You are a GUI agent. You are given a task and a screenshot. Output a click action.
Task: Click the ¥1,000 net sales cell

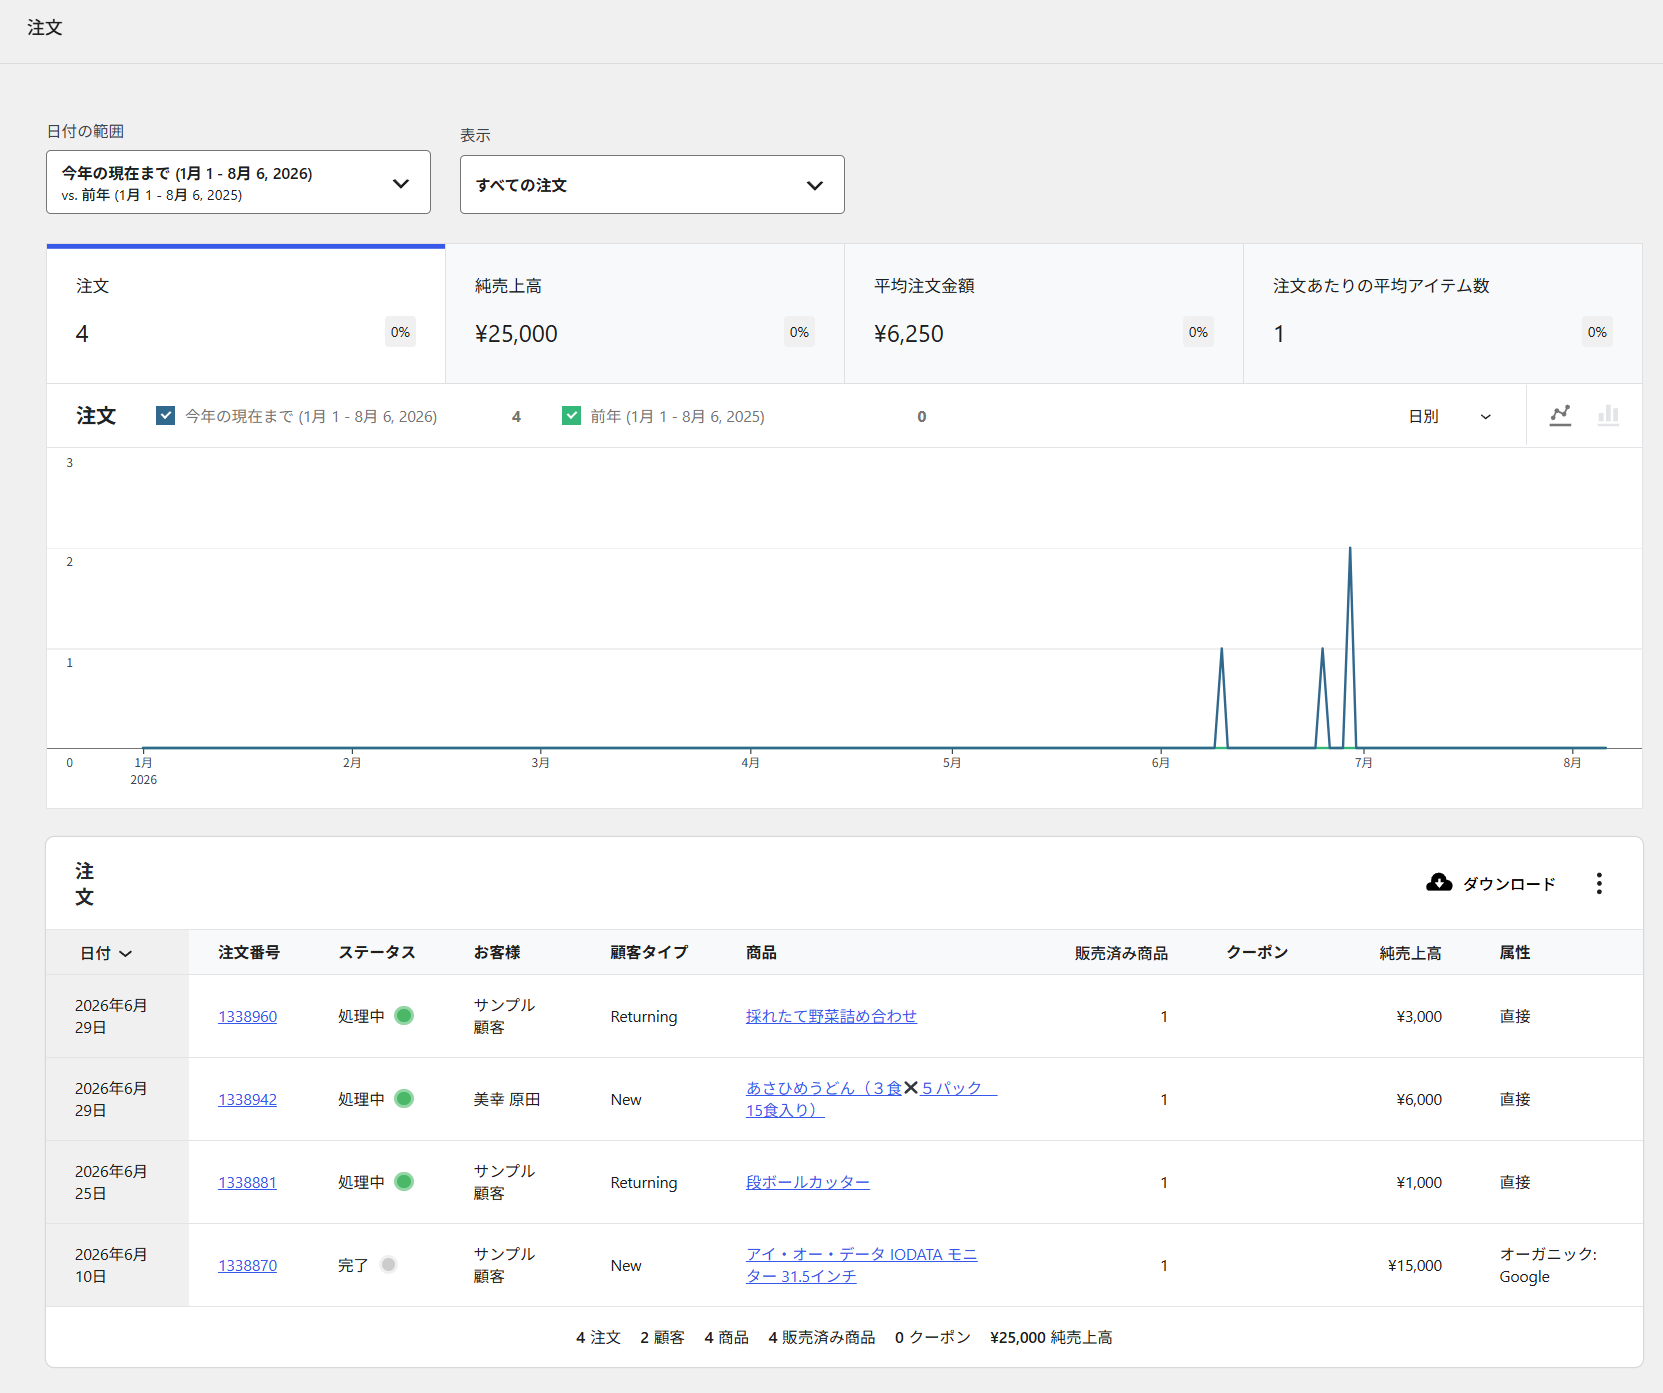click(x=1419, y=1182)
